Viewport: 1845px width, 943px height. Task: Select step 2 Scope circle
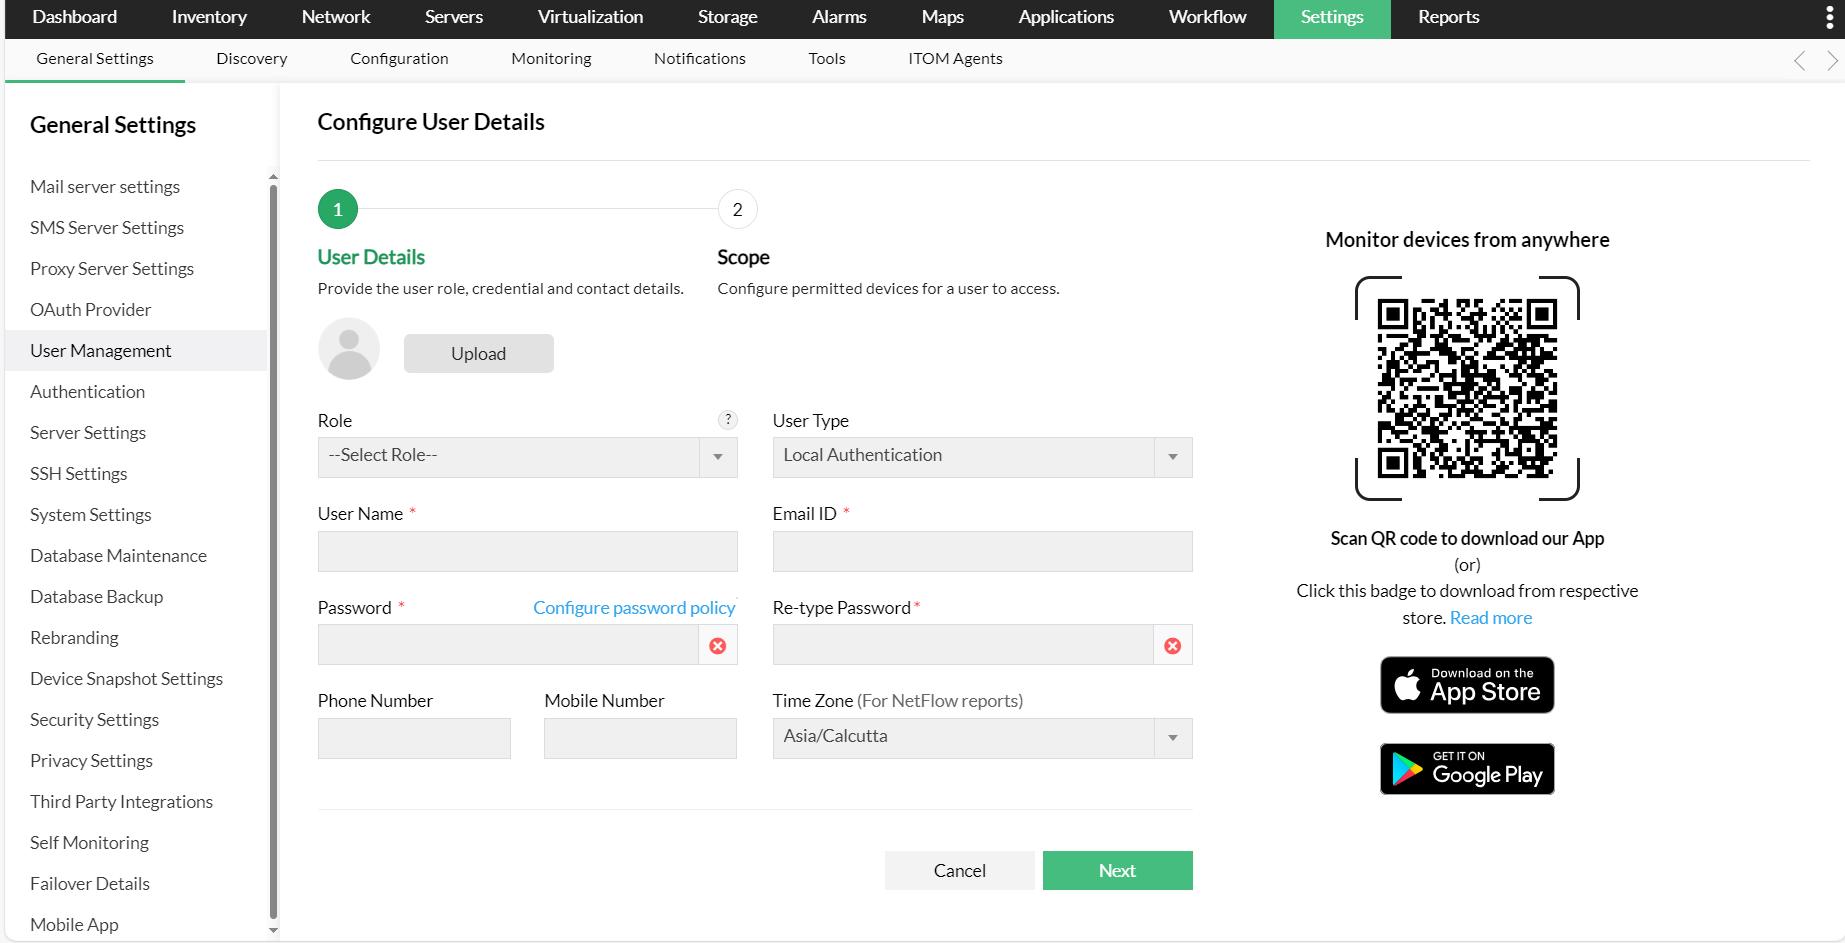737,210
